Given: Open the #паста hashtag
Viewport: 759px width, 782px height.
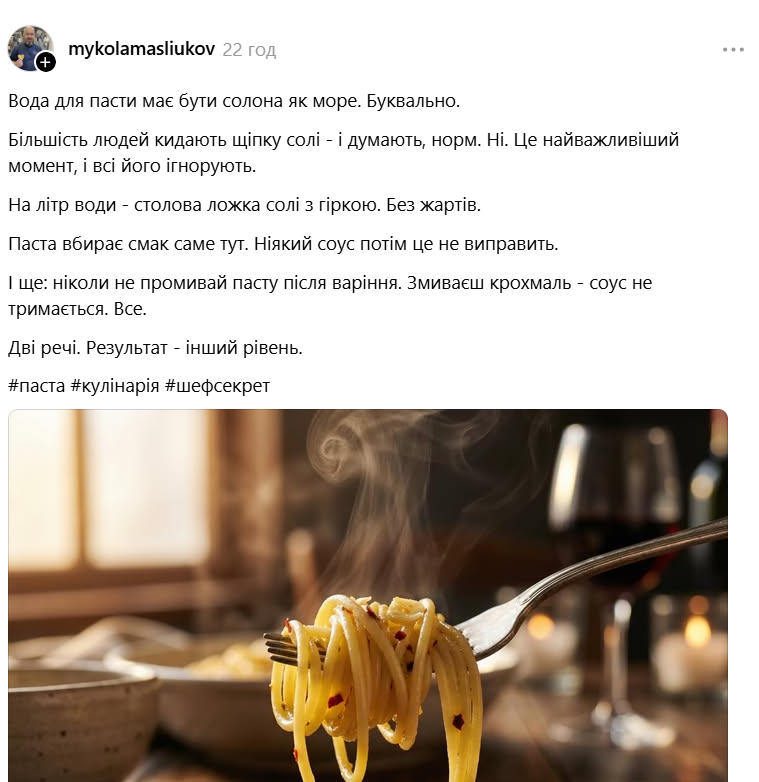Looking at the screenshot, I should click(36, 386).
